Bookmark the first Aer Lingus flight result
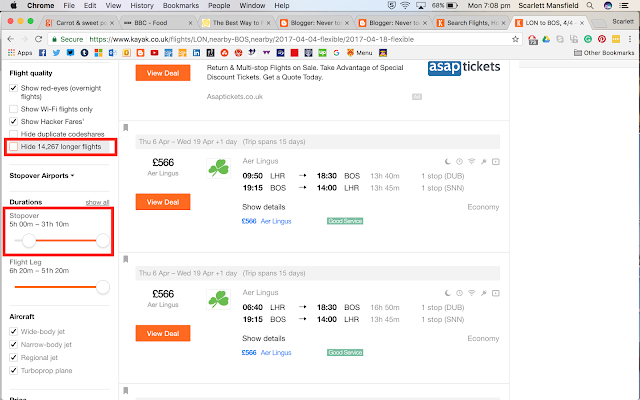 (x=126, y=128)
